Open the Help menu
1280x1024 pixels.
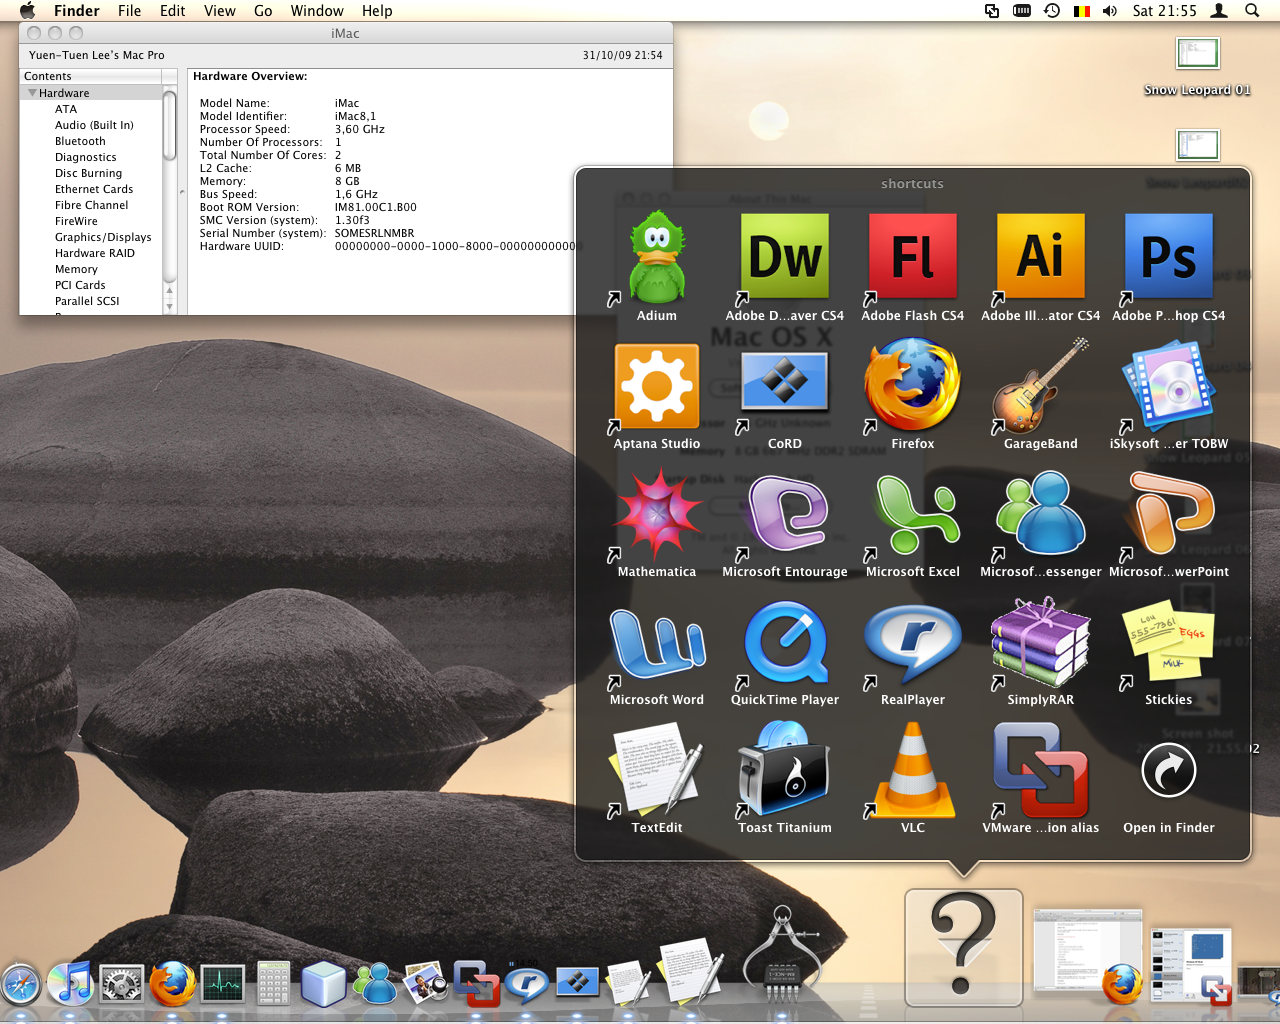point(377,11)
